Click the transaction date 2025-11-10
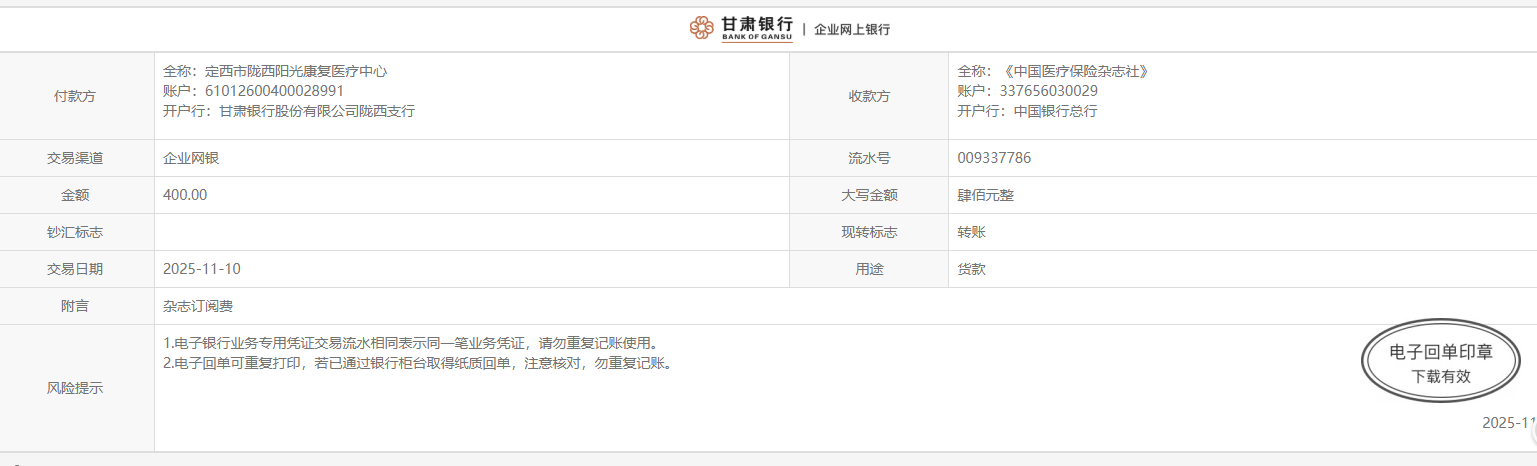The height and width of the screenshot is (466, 1537). [201, 269]
